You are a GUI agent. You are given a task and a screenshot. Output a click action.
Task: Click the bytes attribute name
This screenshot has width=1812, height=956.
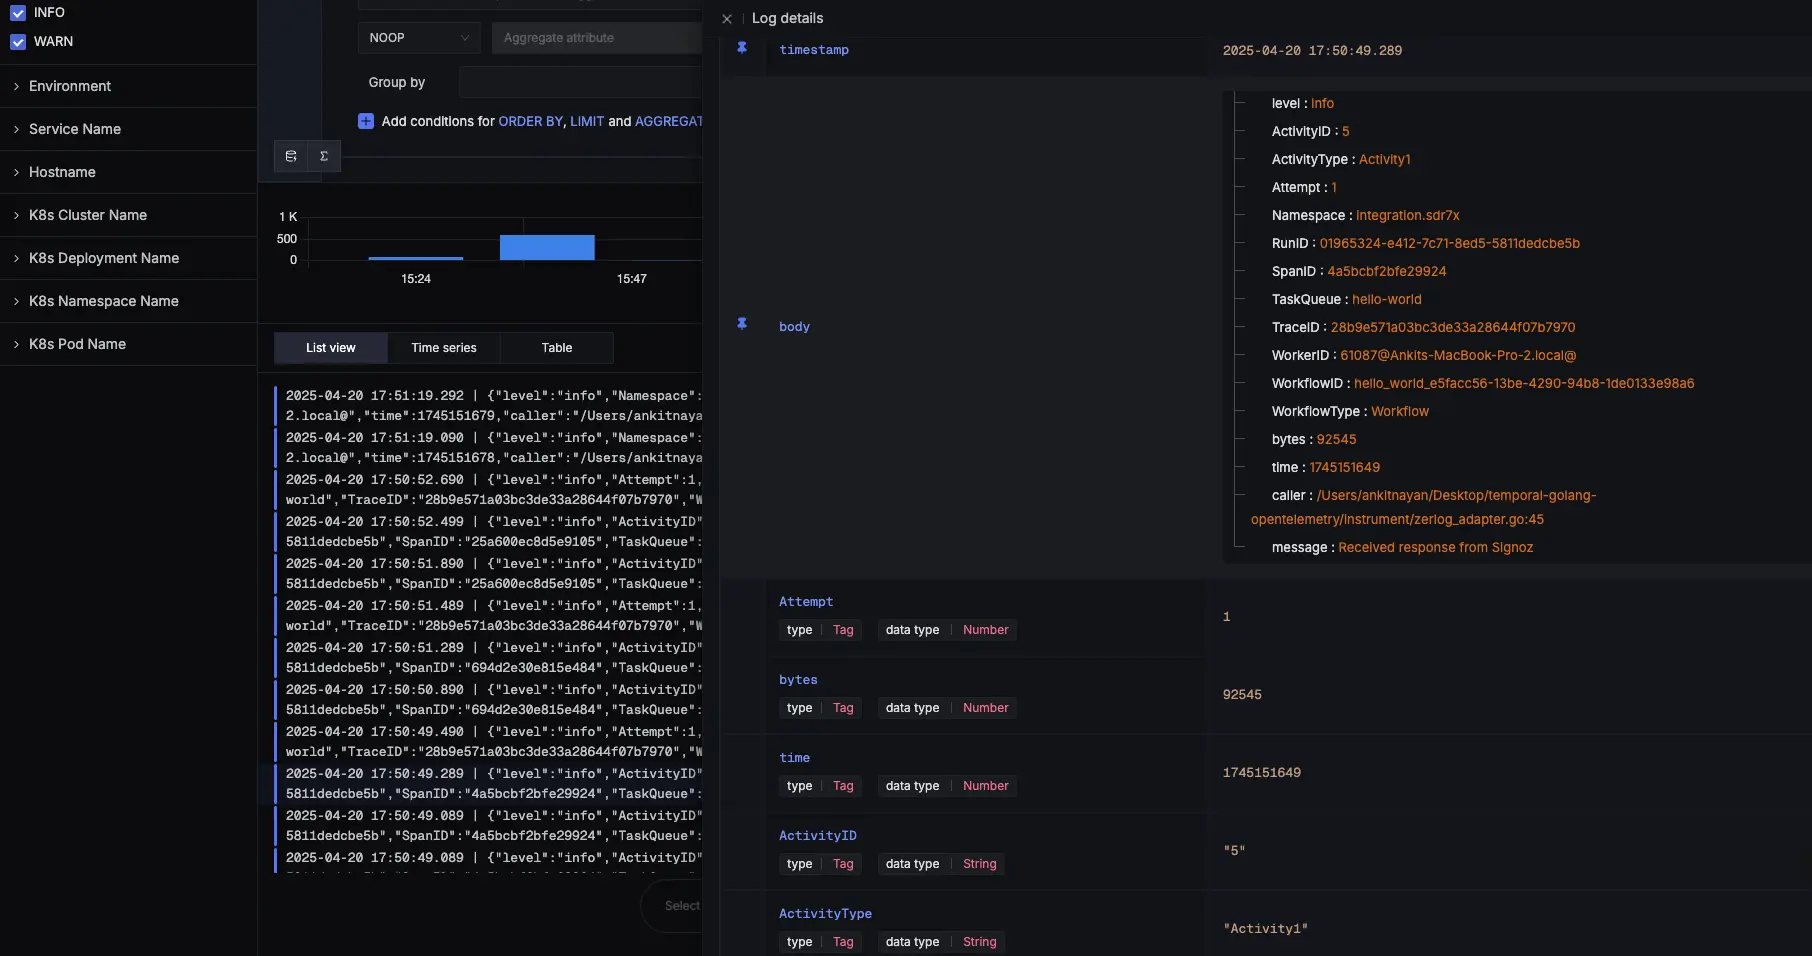pyautogui.click(x=798, y=680)
